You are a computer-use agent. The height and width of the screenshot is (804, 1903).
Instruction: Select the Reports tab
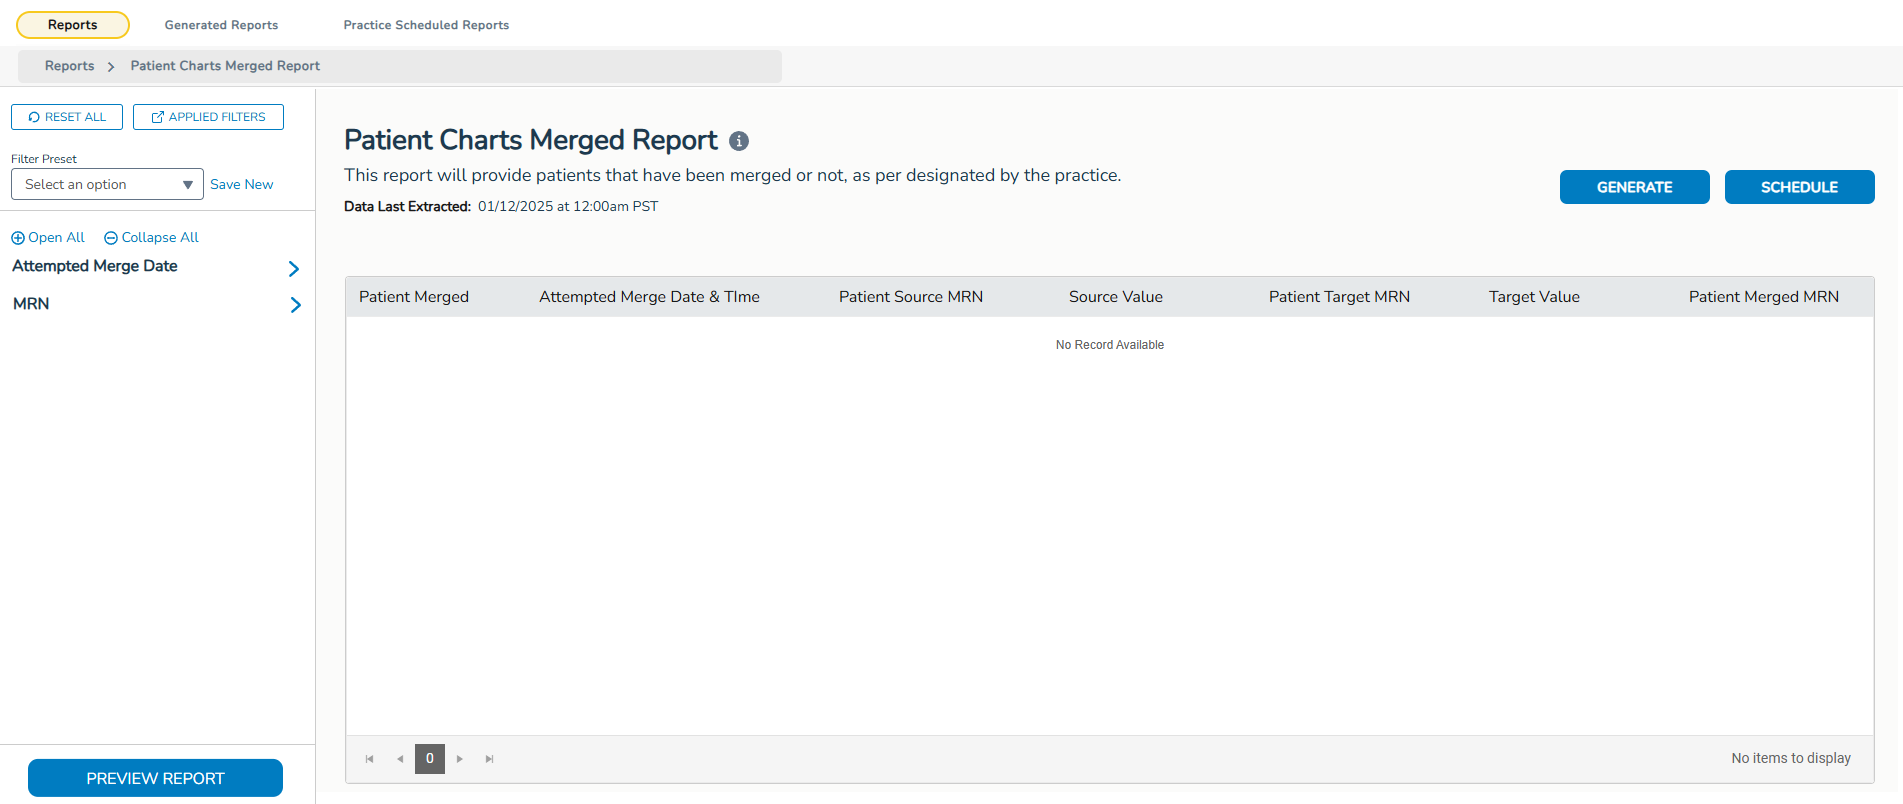point(73,25)
